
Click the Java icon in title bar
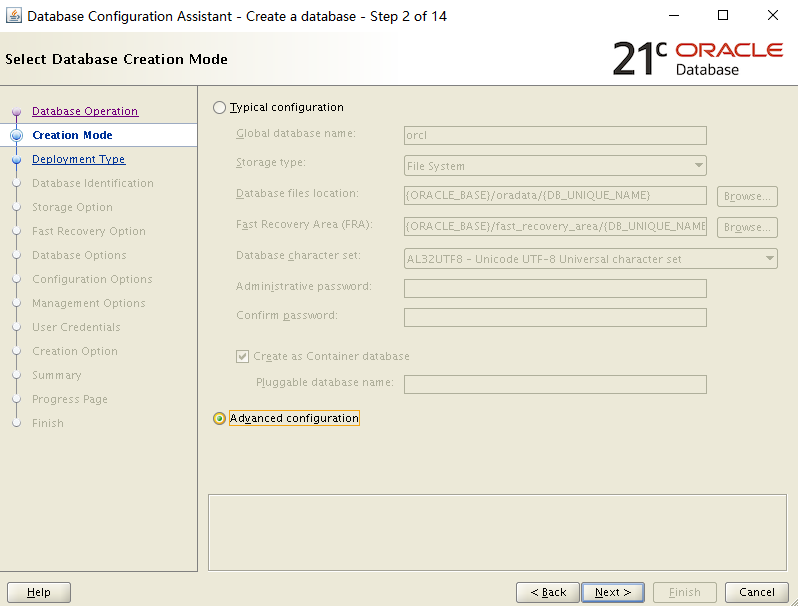tap(14, 15)
